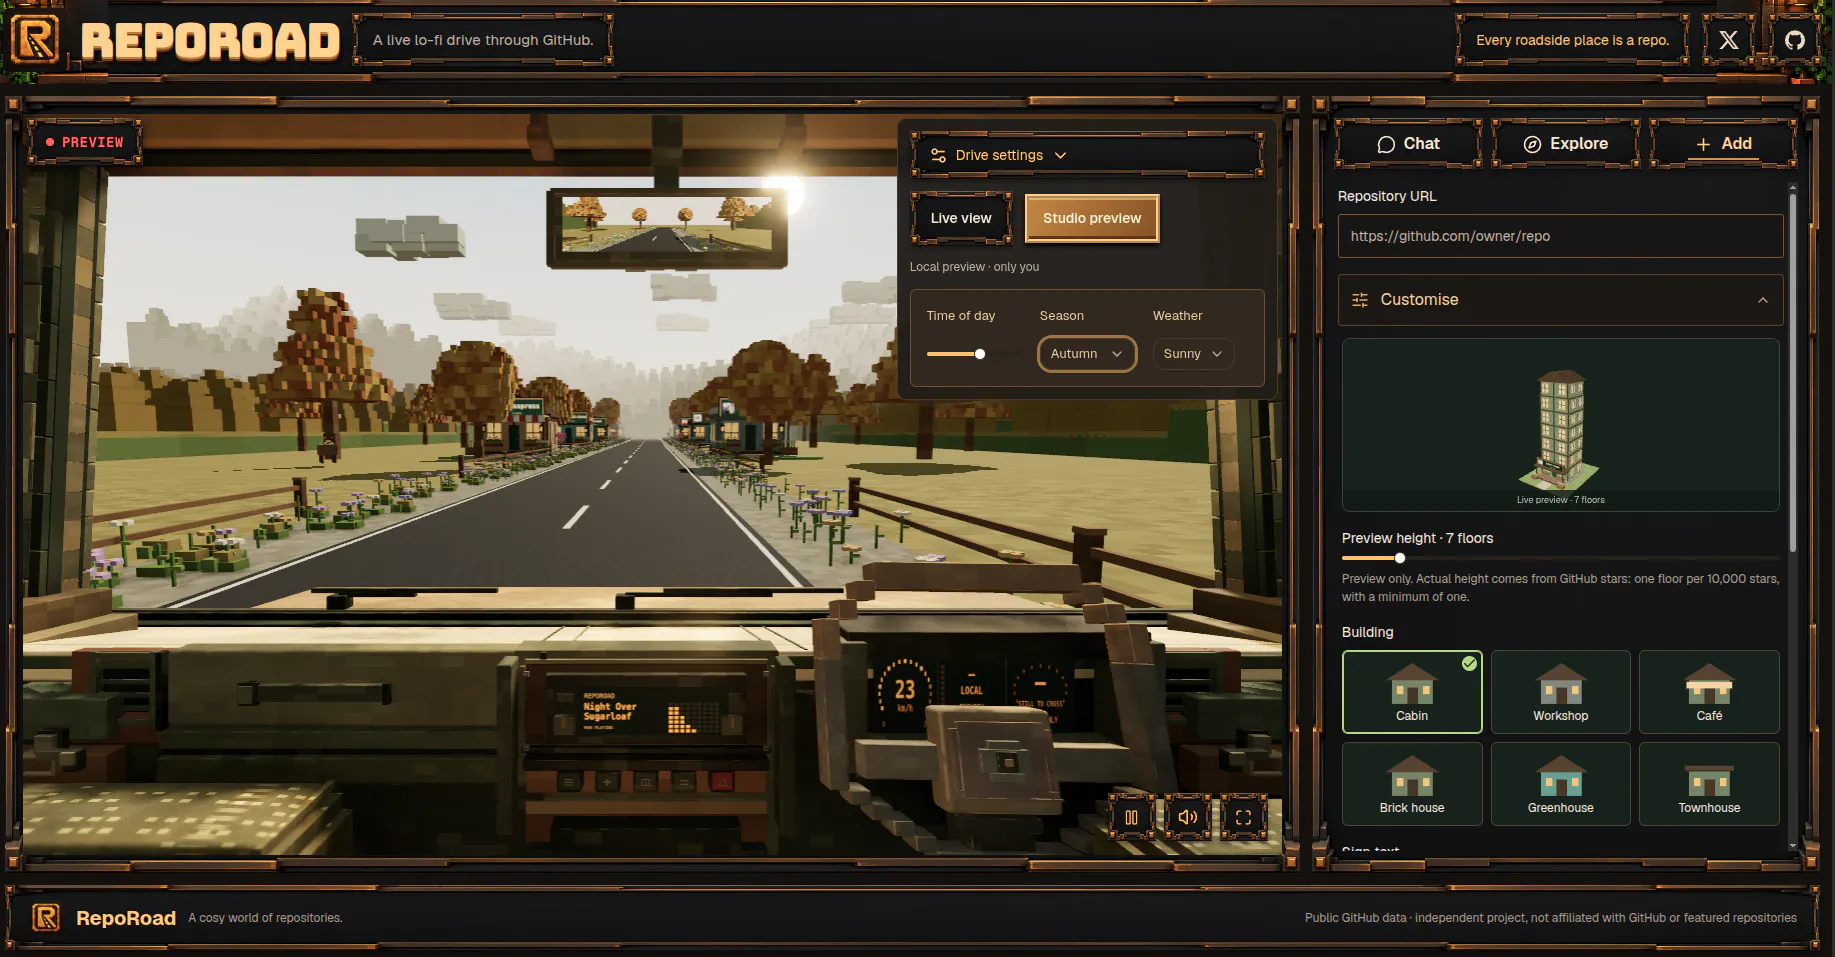Click the Customise sliders icon
This screenshot has height=957, width=1835.
click(1360, 300)
